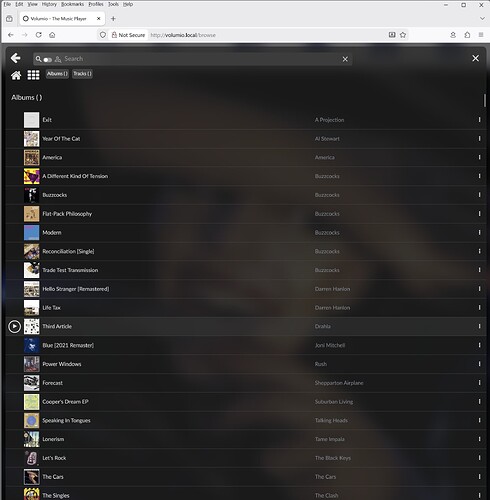Open options menu for Speaking In Tongues
The height and width of the screenshot is (500, 490).
(x=479, y=420)
